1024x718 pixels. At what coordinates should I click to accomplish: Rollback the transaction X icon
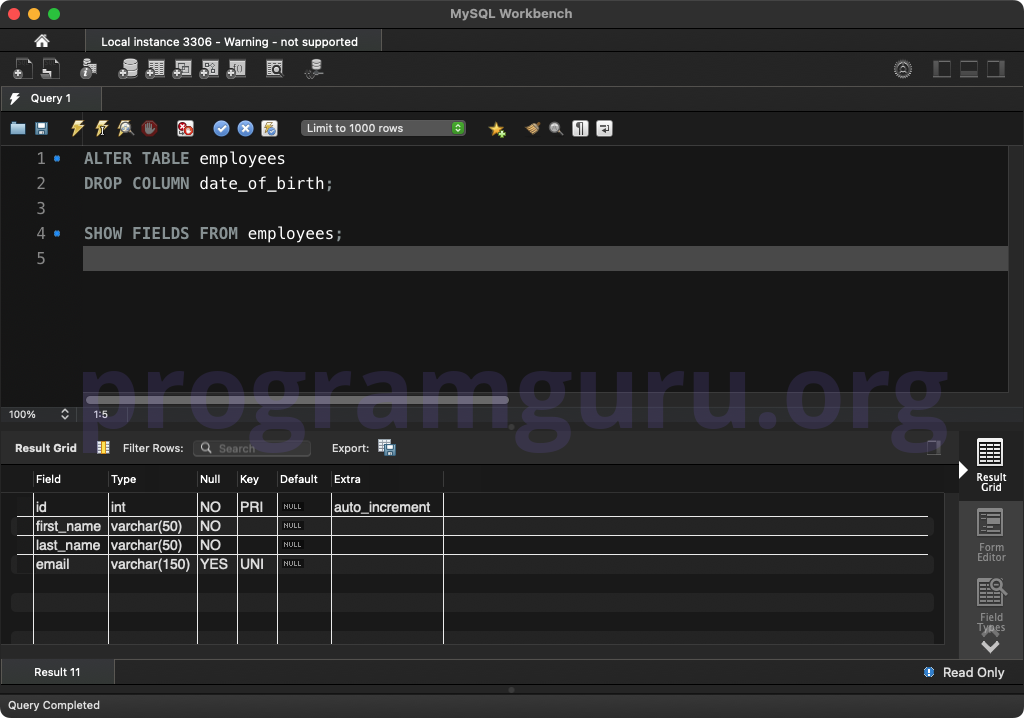246,128
